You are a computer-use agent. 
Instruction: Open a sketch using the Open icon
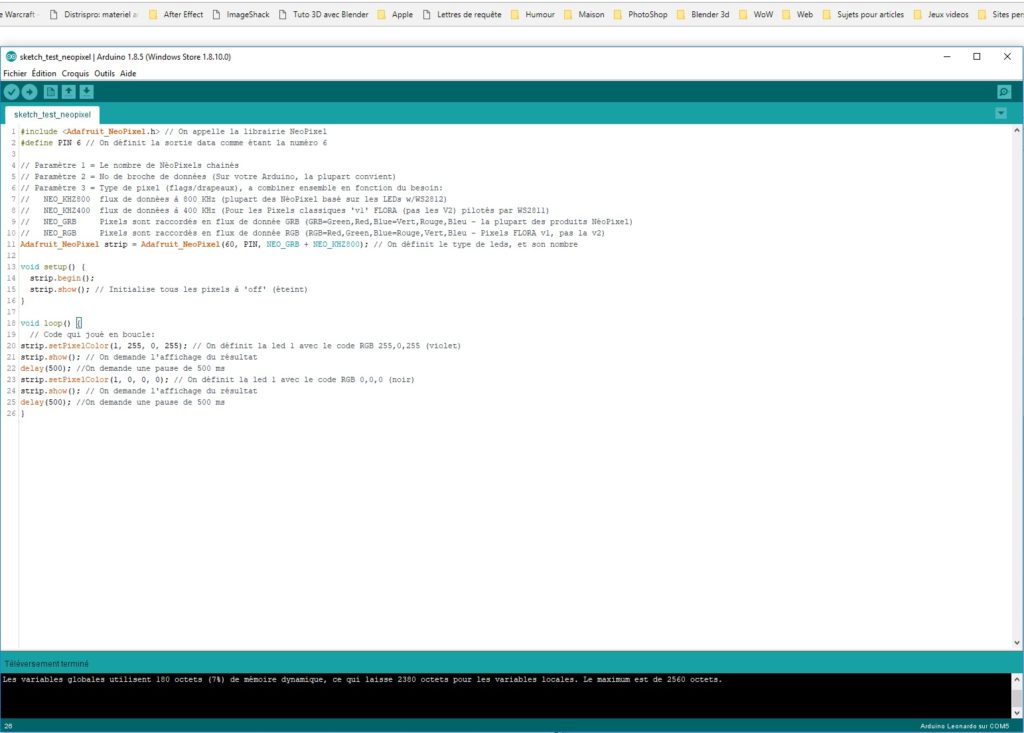pyautogui.click(x=69, y=92)
